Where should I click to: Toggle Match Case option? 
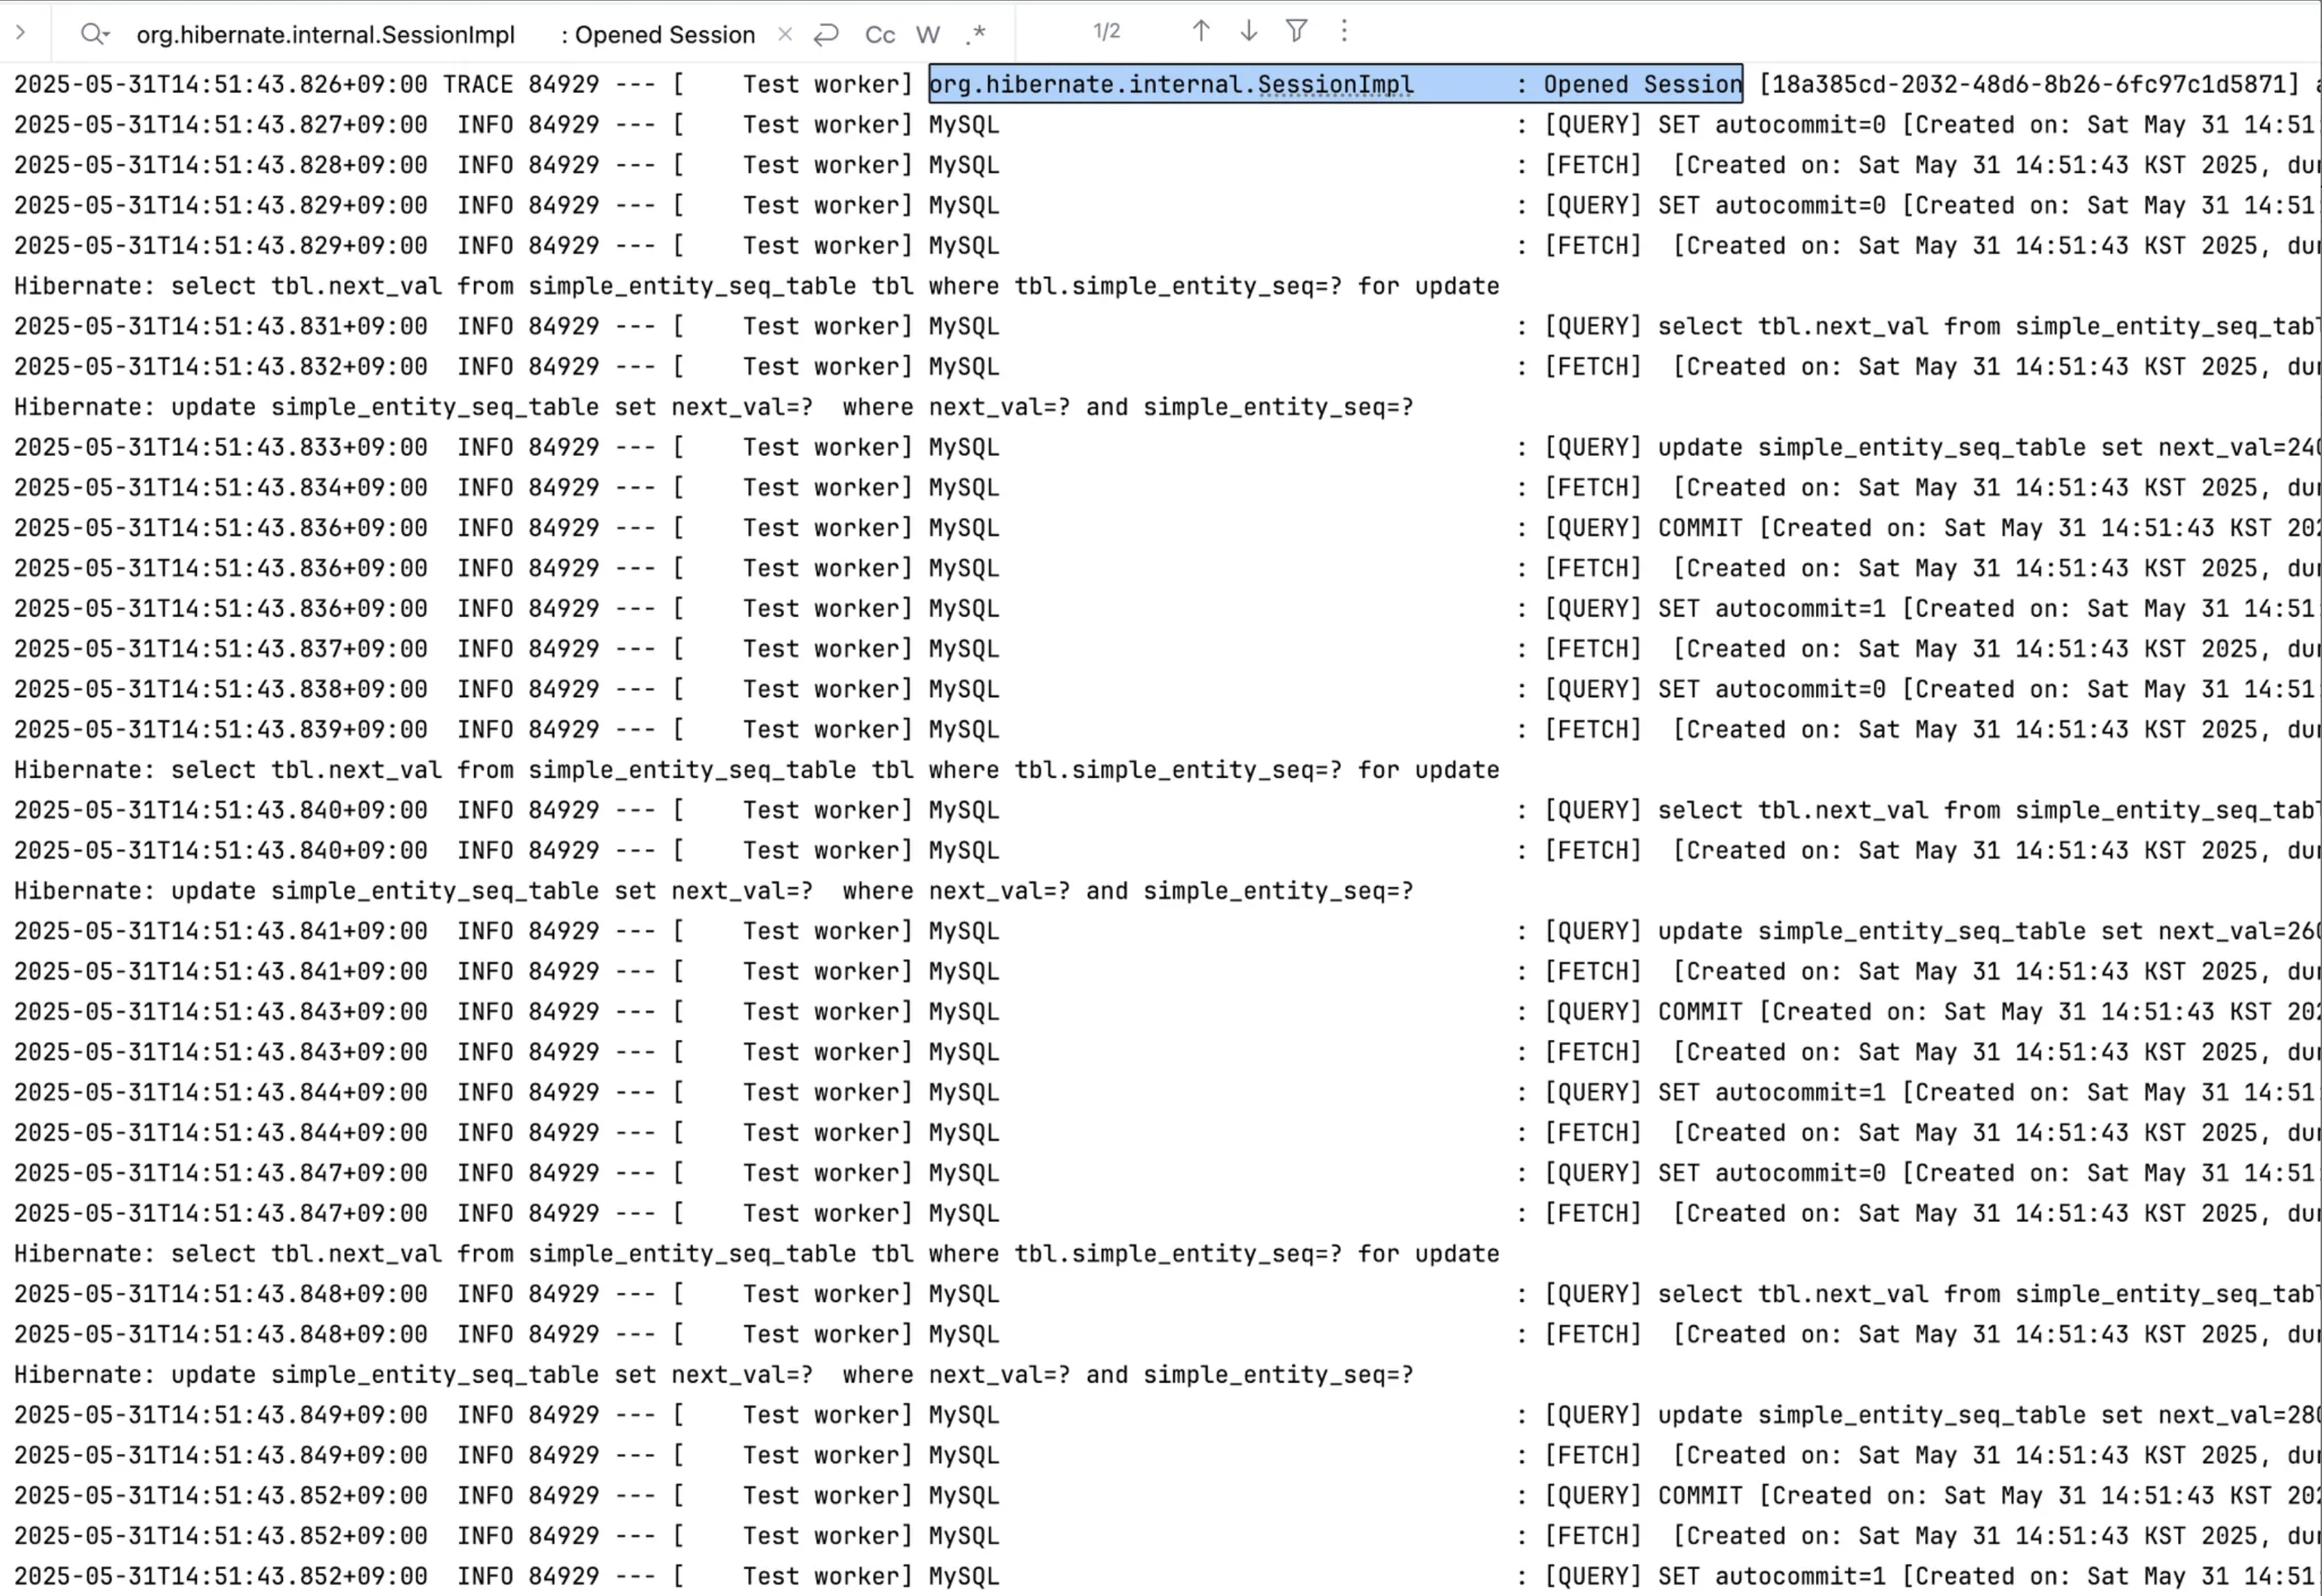879,35
